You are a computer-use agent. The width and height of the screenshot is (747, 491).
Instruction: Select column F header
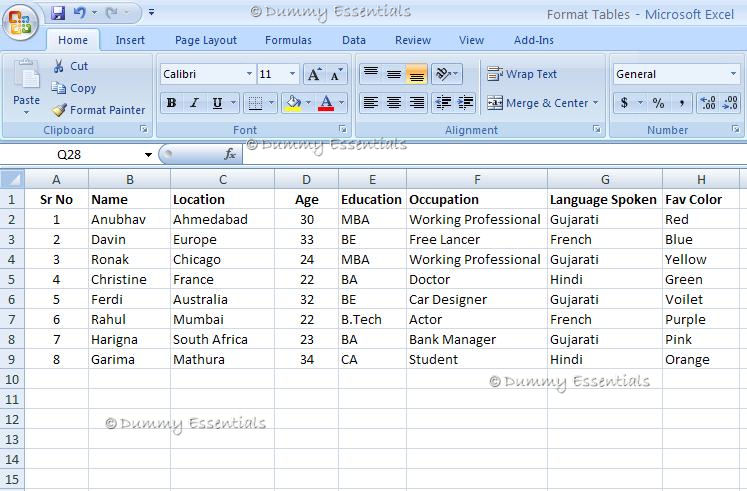pos(477,180)
